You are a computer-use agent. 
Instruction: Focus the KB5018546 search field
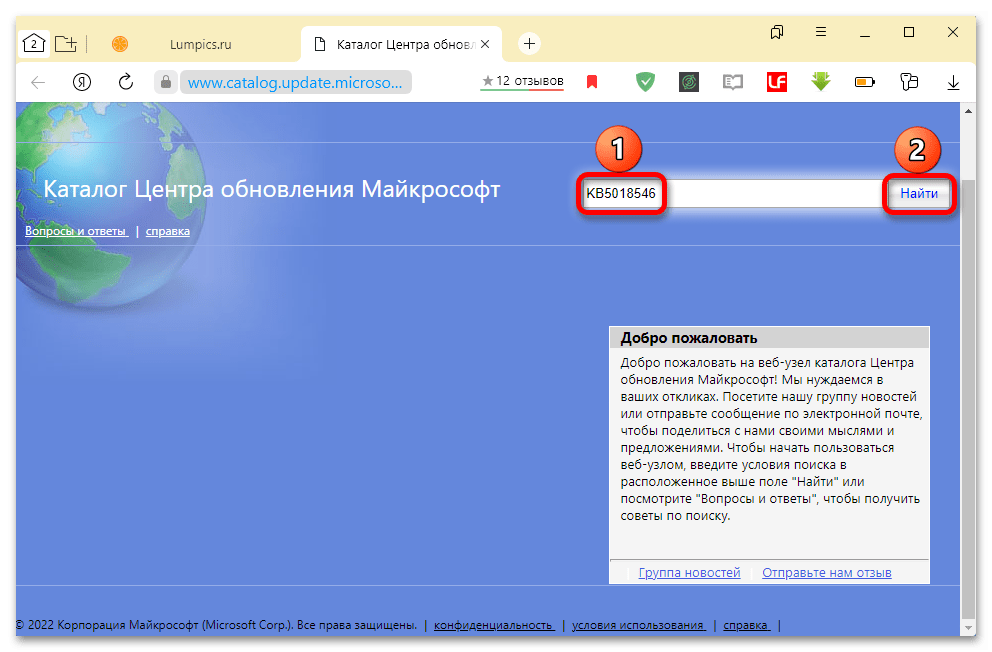730,193
